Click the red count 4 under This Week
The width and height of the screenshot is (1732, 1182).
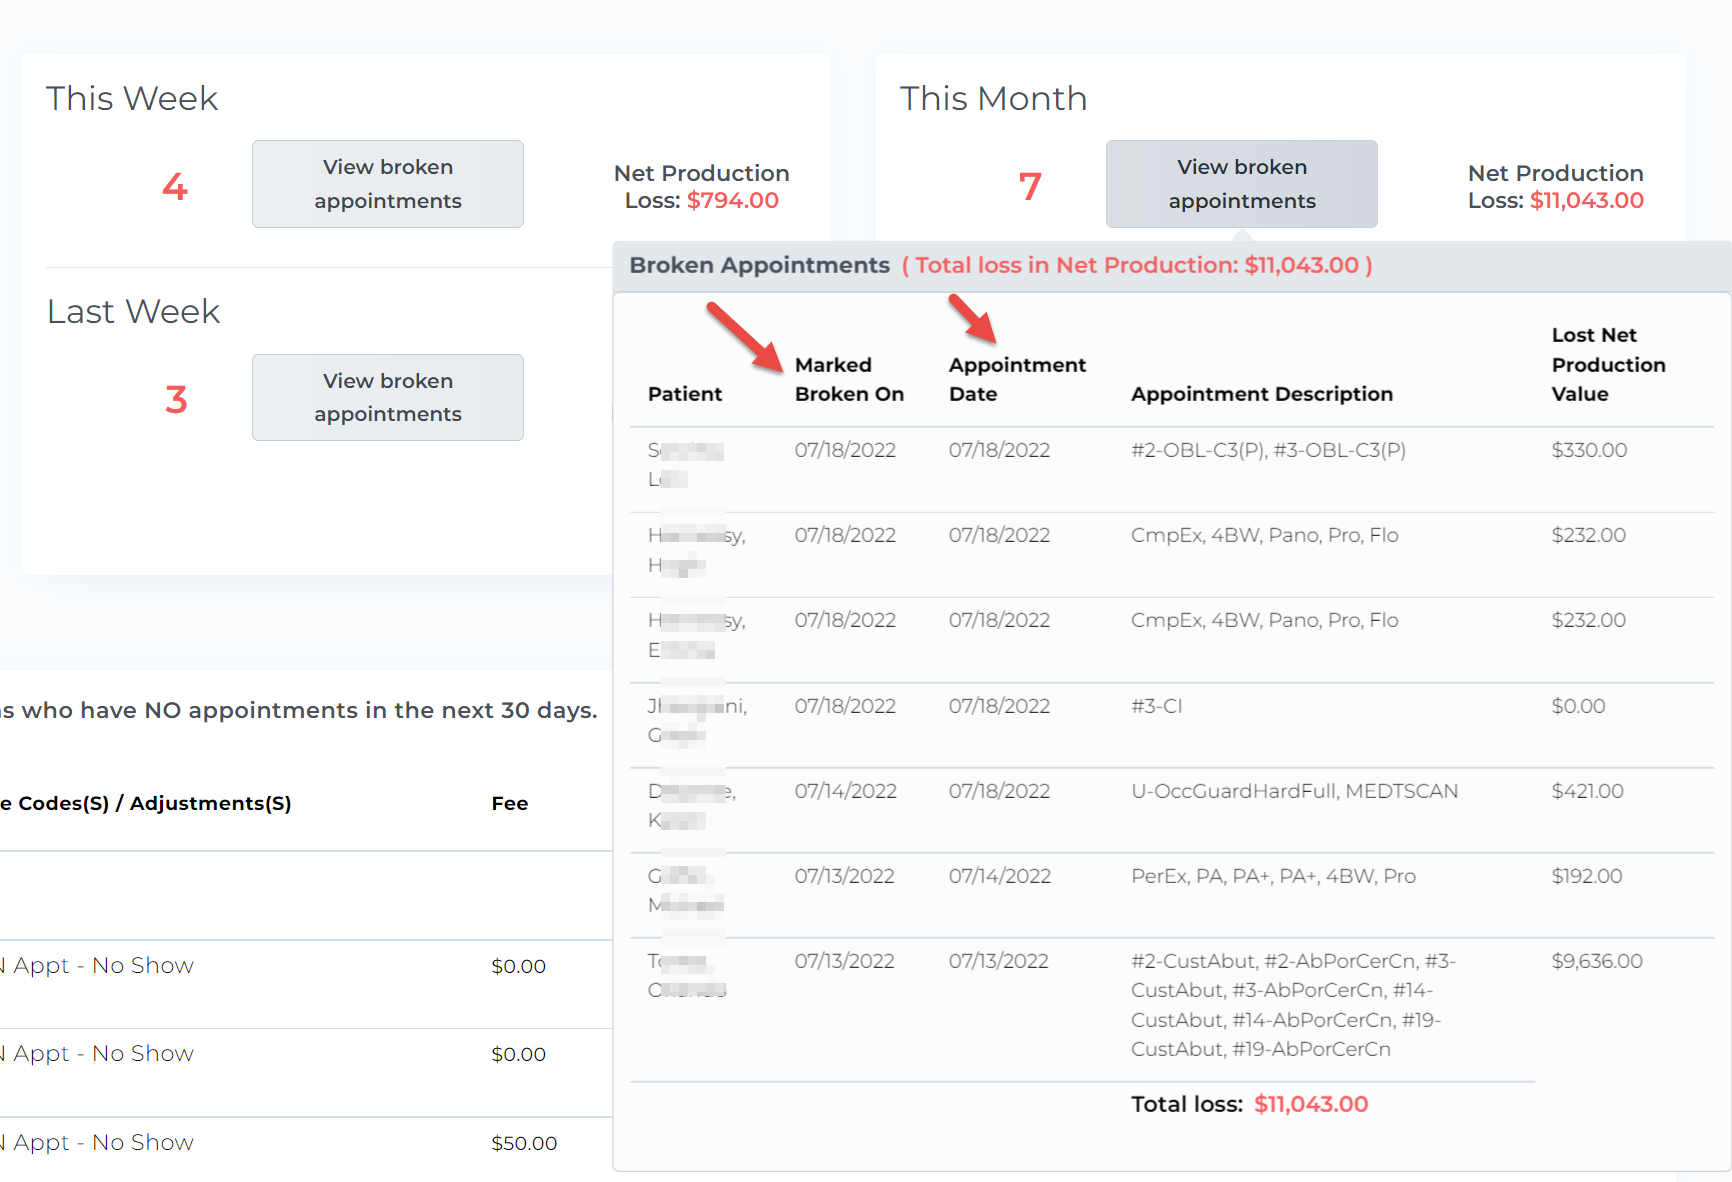tap(175, 186)
